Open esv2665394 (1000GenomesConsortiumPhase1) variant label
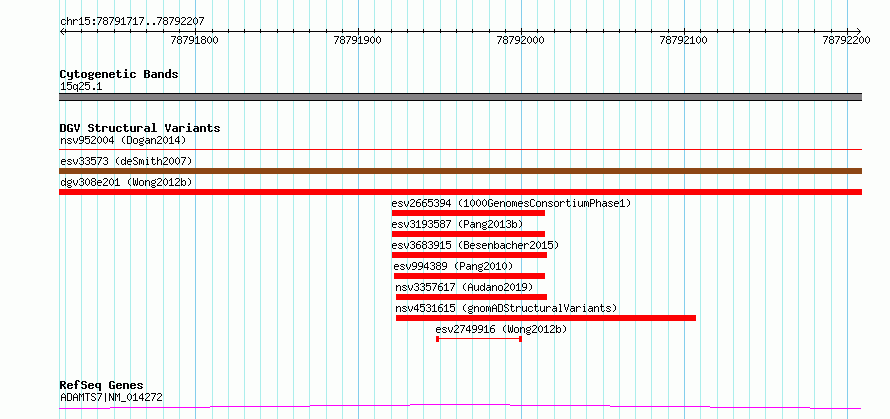 point(511,203)
